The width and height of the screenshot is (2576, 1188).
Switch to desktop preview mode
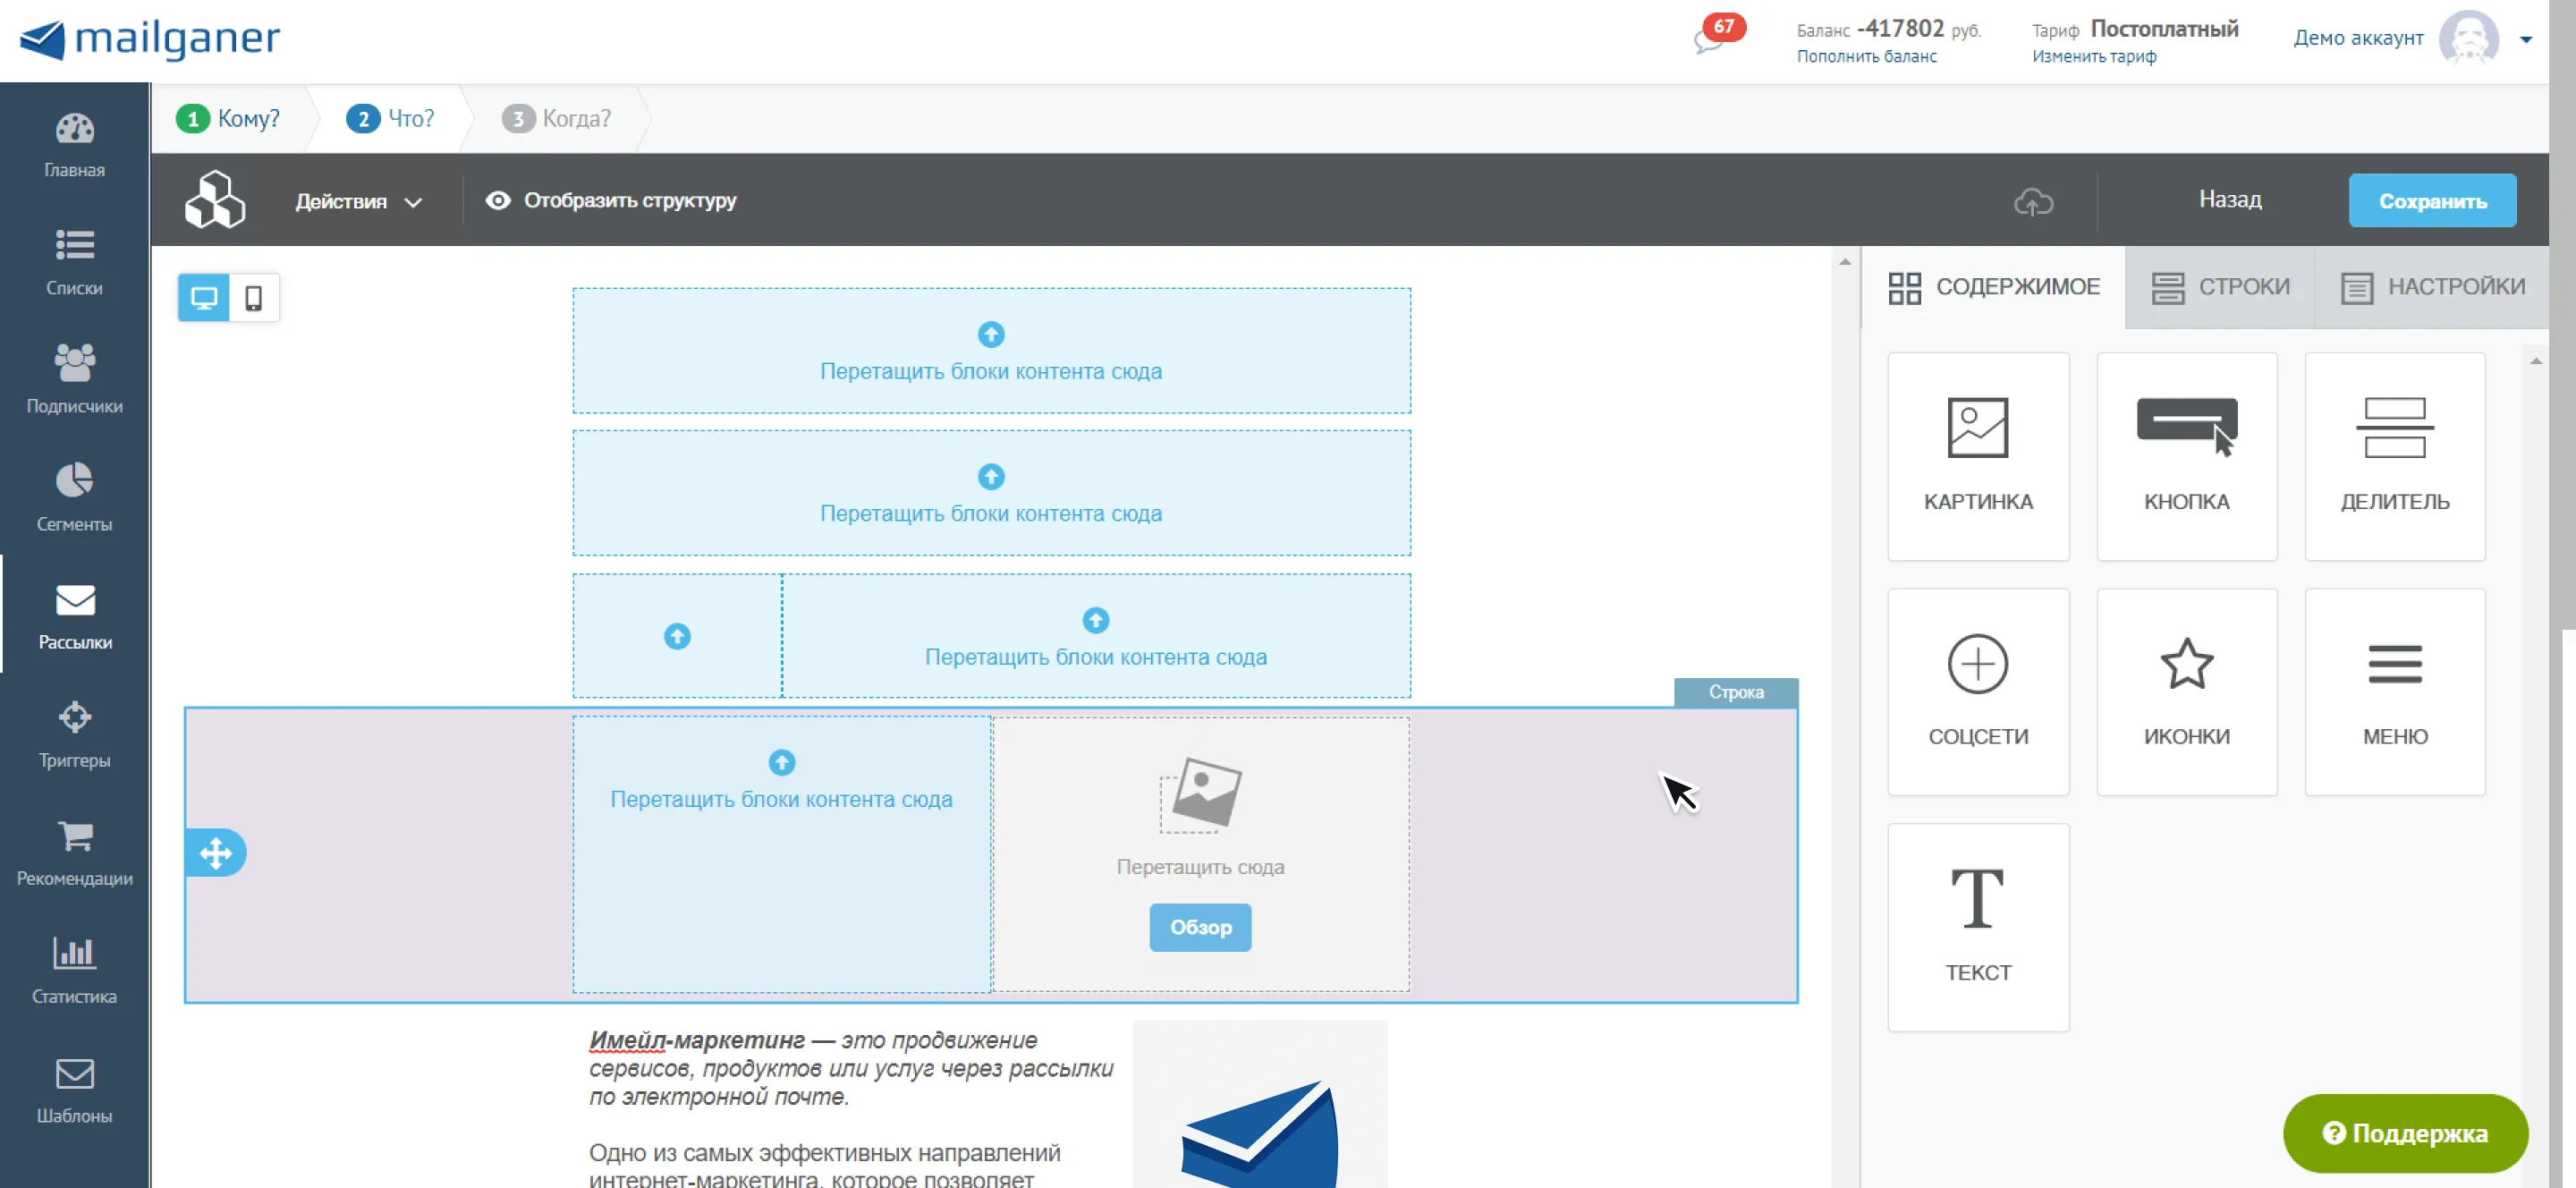[204, 298]
